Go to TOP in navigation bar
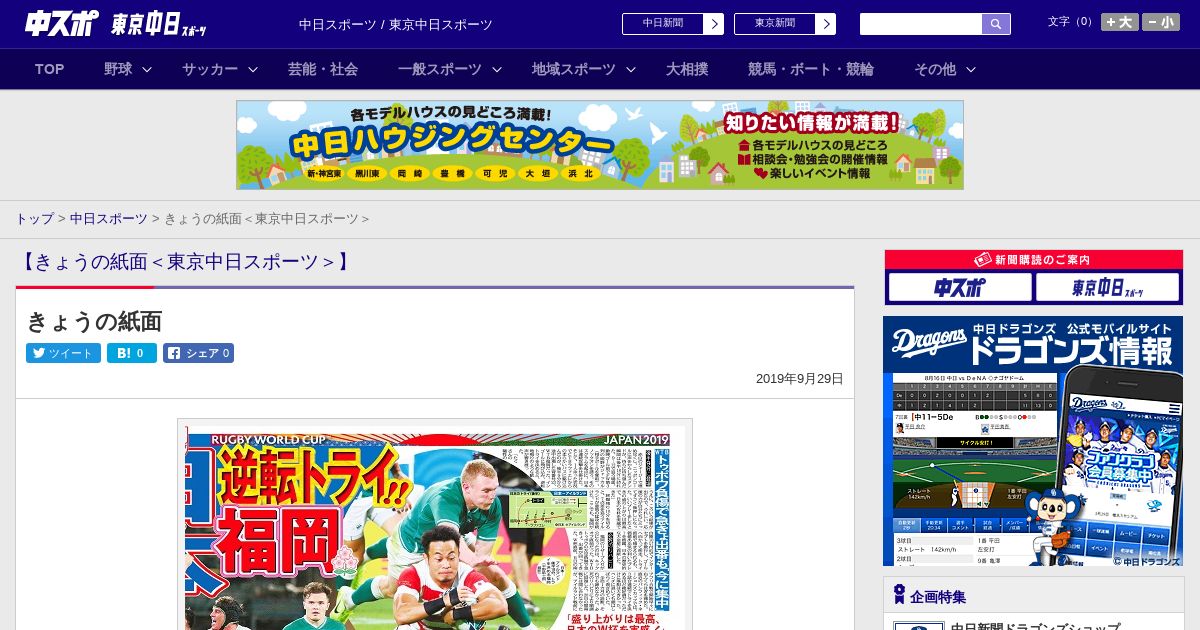Image resolution: width=1200 pixels, height=630 pixels. [x=50, y=69]
